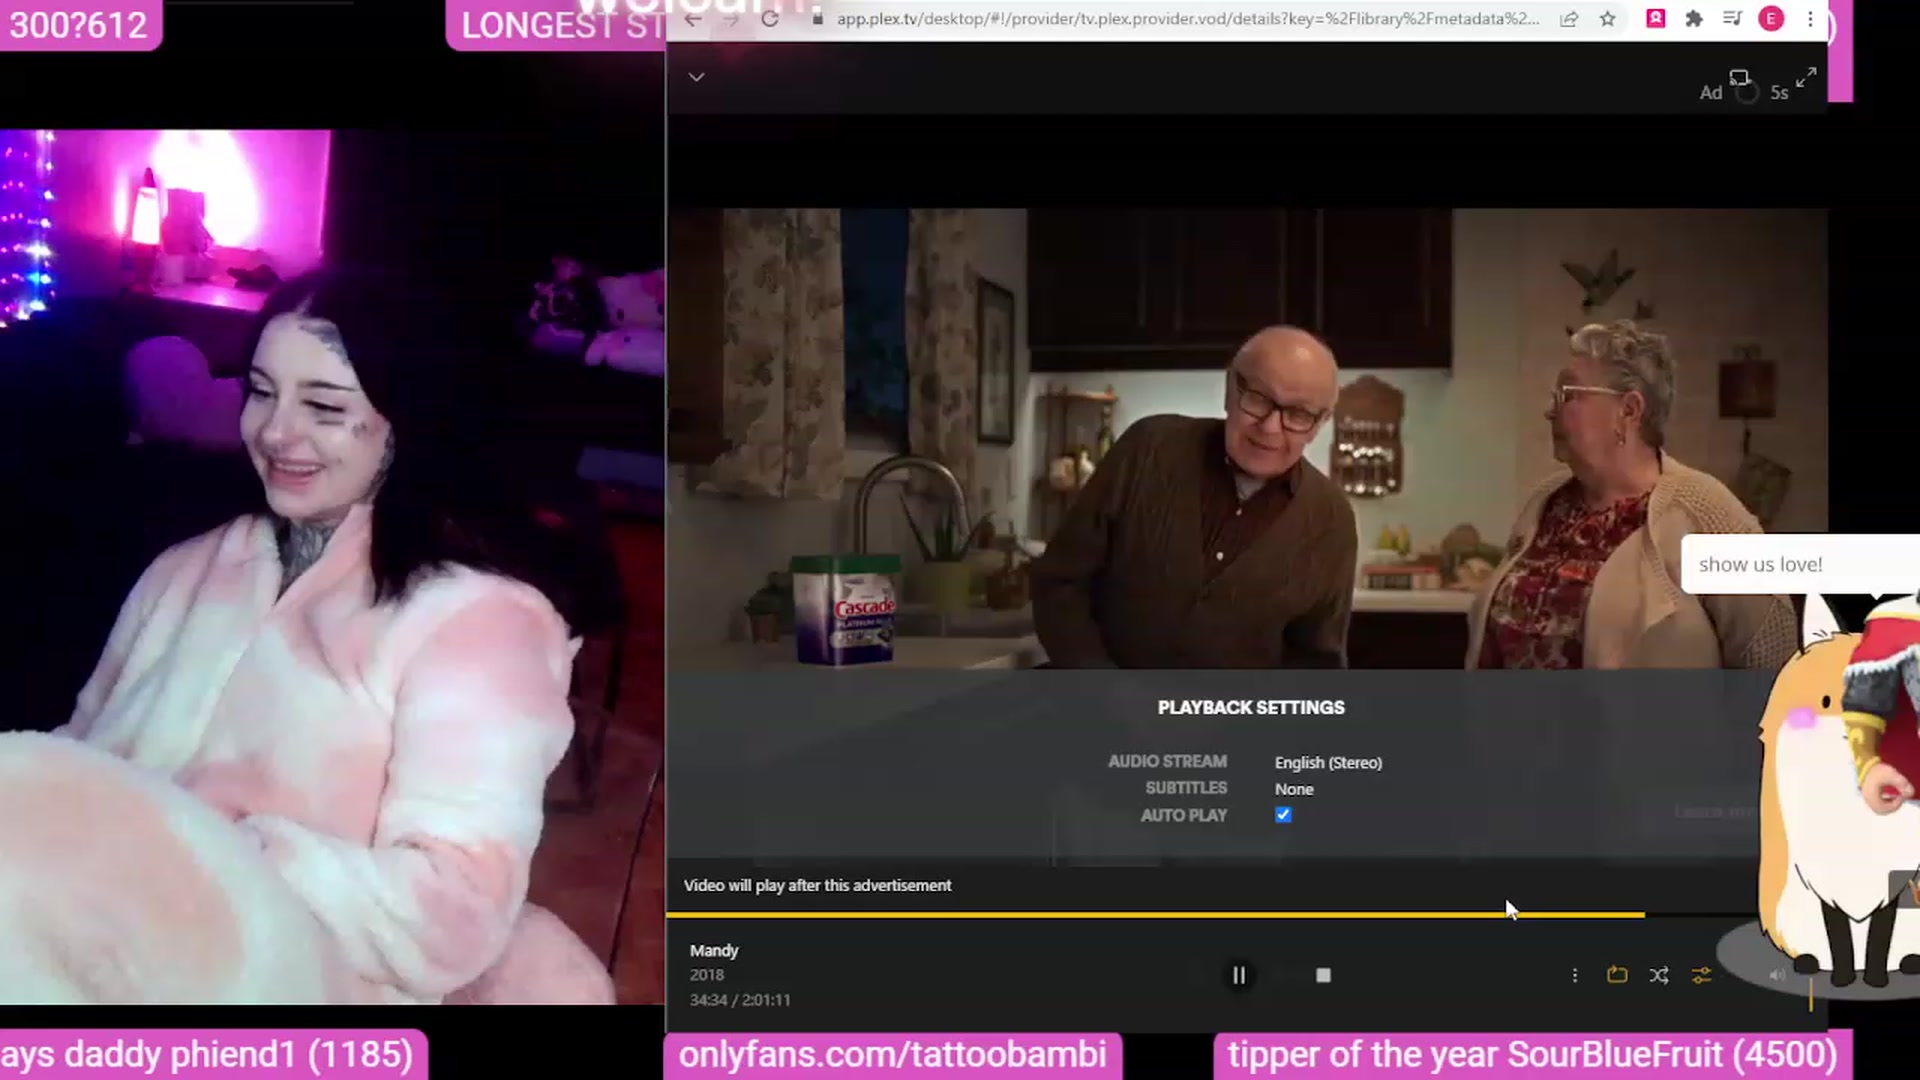Open the player more options menu
1920x1080 pixels.
[1575, 975]
